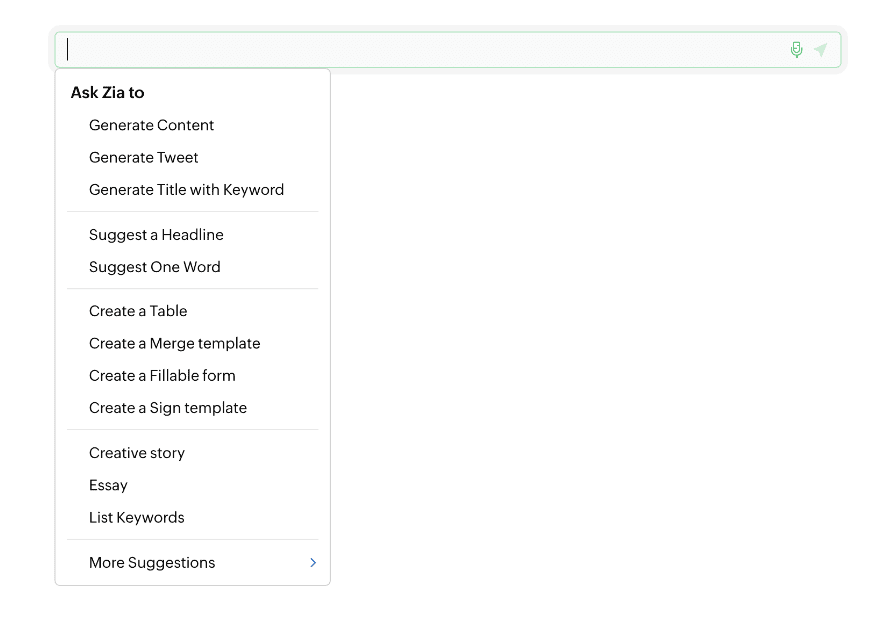Click the send arrow icon
This screenshot has height=624, width=878.
820,50
